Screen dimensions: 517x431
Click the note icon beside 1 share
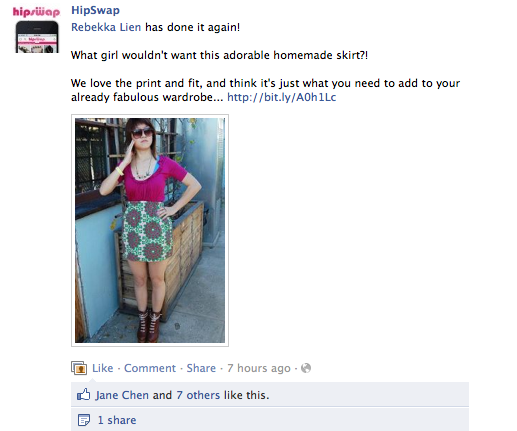click(x=84, y=420)
